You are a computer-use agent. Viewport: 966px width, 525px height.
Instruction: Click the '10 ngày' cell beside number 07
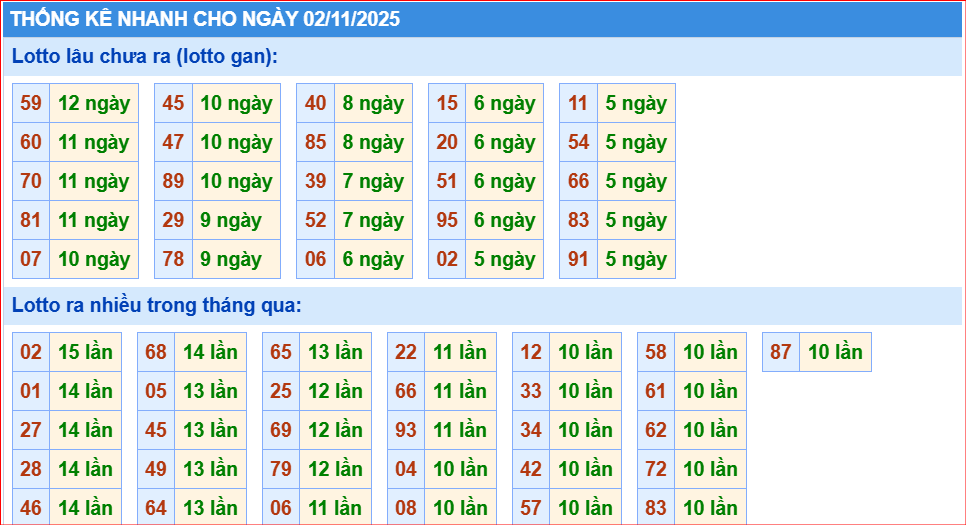[94, 259]
